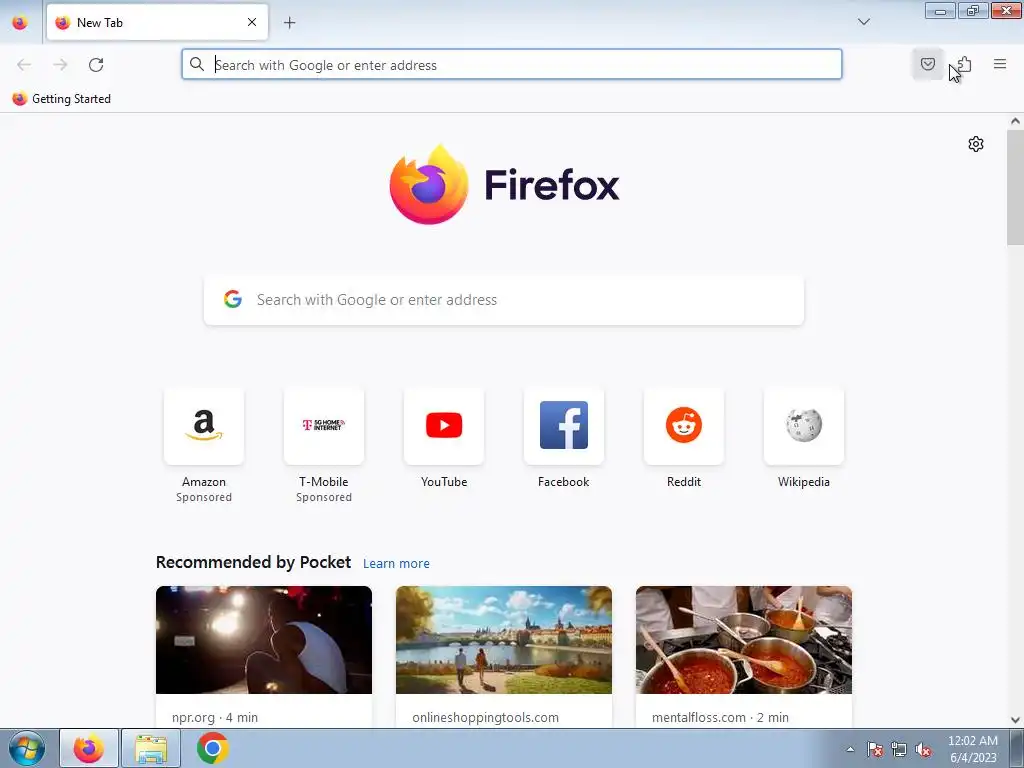Launch Google Chrome from the taskbar

click(212, 748)
